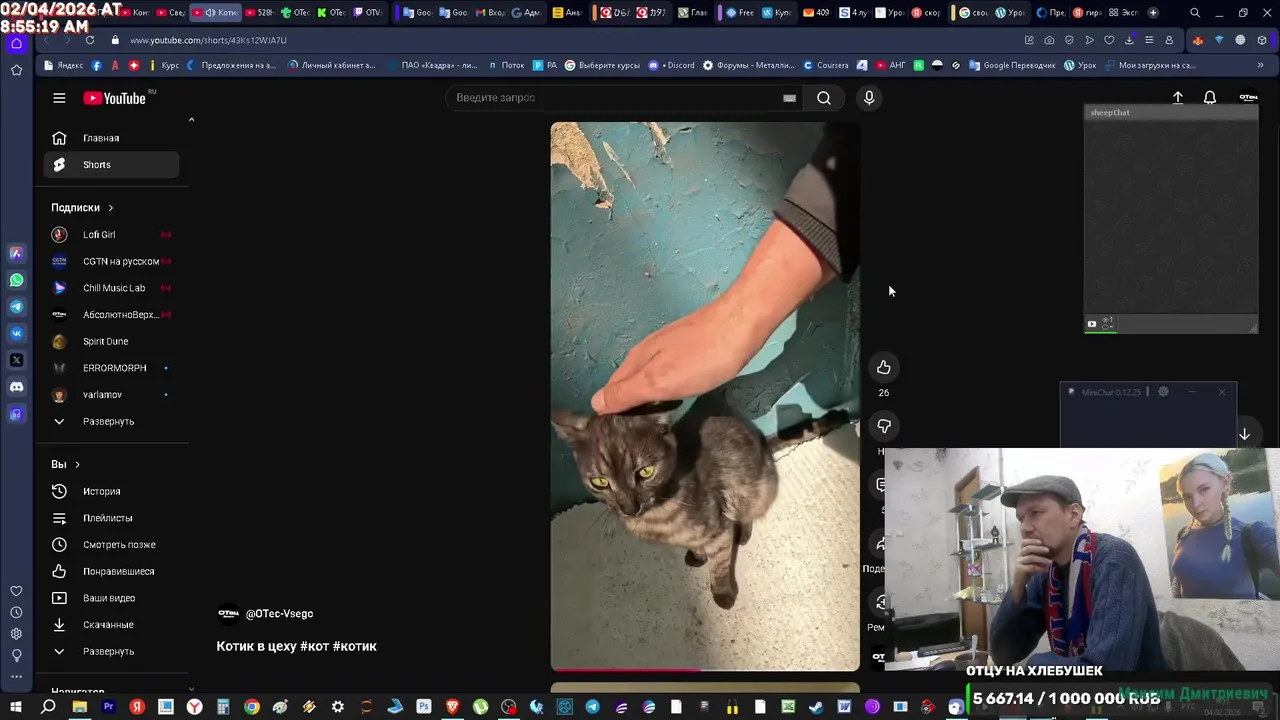Reload page with browser refresh button

(90, 40)
